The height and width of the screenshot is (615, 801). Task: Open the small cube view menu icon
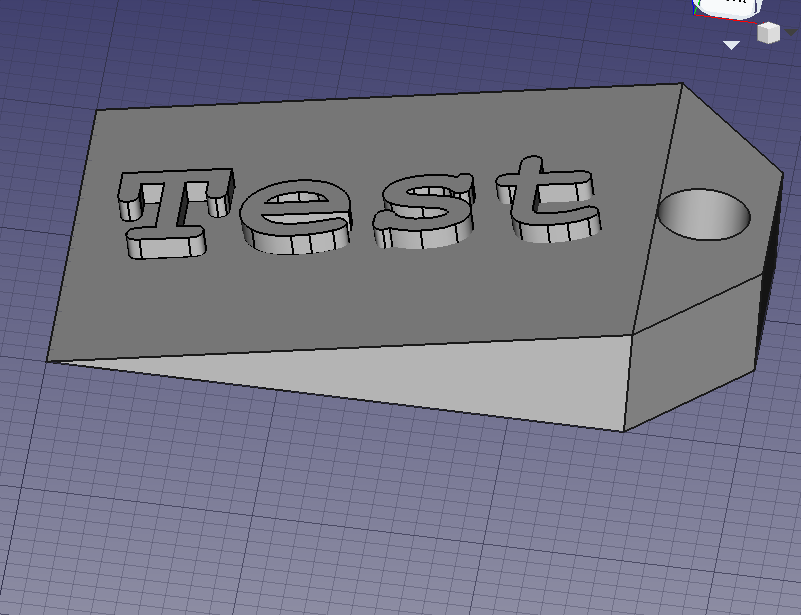[768, 33]
